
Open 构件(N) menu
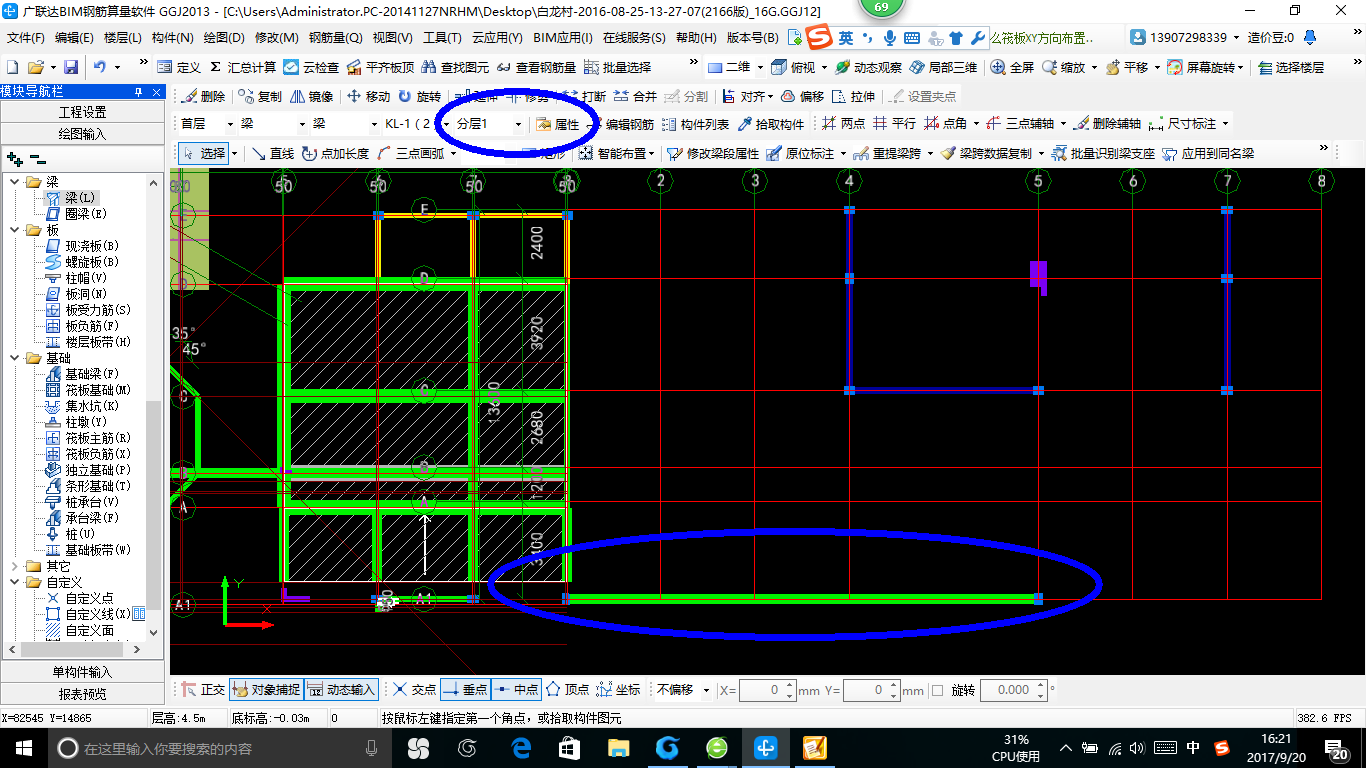(172, 38)
